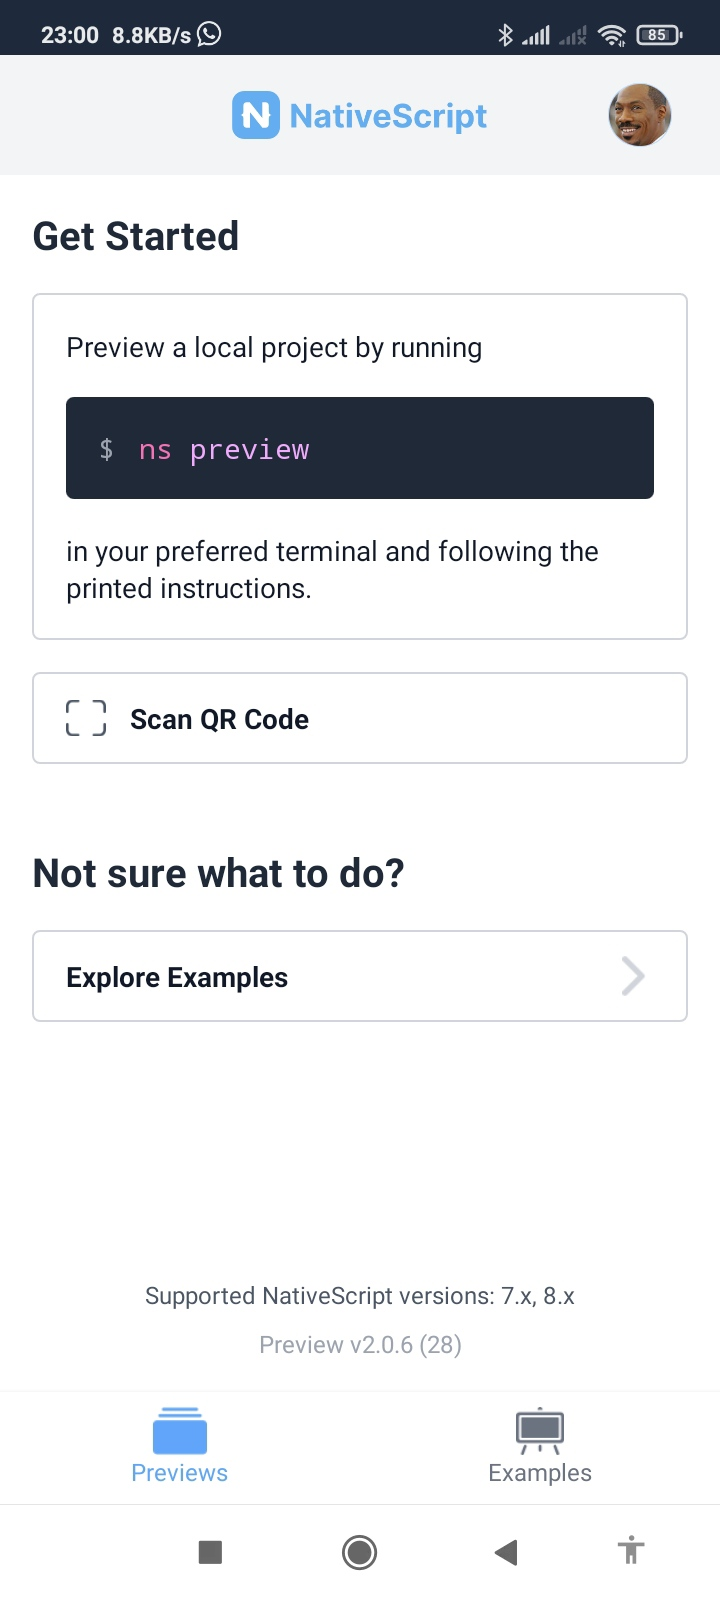Tap the accessibility figure icon
Viewport: 720px width, 1600px height.
(631, 1551)
